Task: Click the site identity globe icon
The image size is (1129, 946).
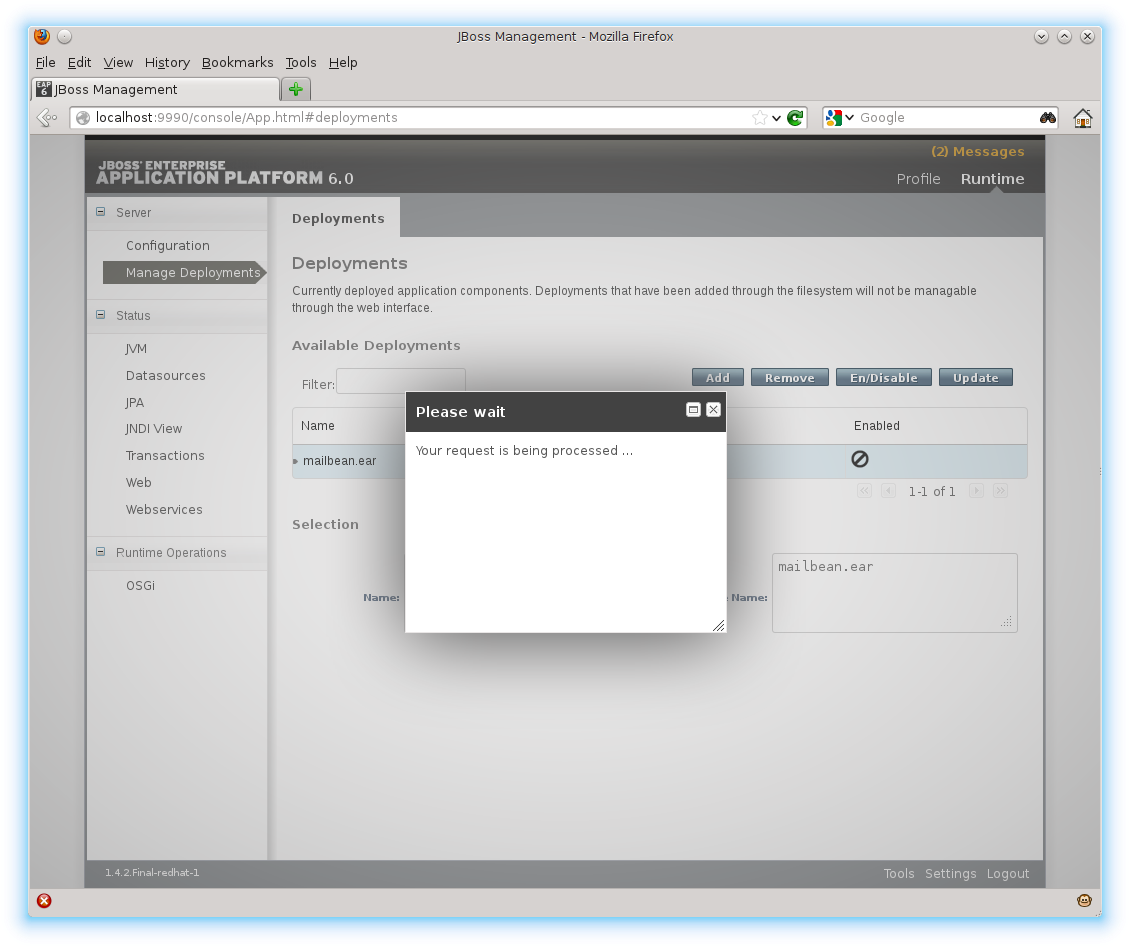Action: click(84, 117)
